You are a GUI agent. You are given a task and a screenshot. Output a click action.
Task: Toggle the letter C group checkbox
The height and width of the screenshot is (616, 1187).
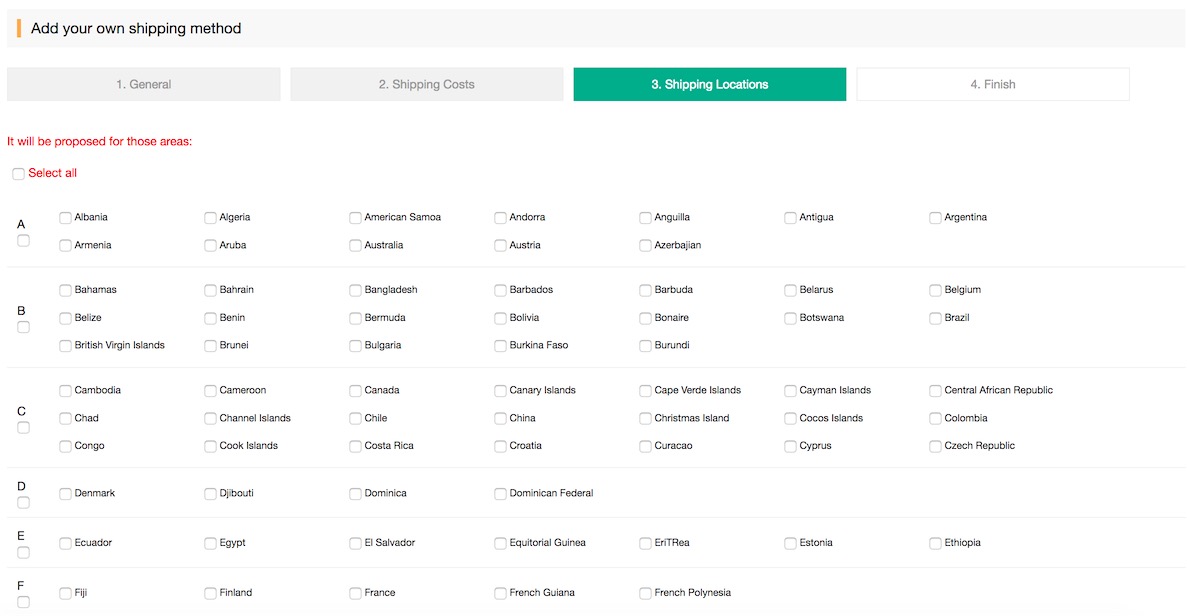point(23,428)
